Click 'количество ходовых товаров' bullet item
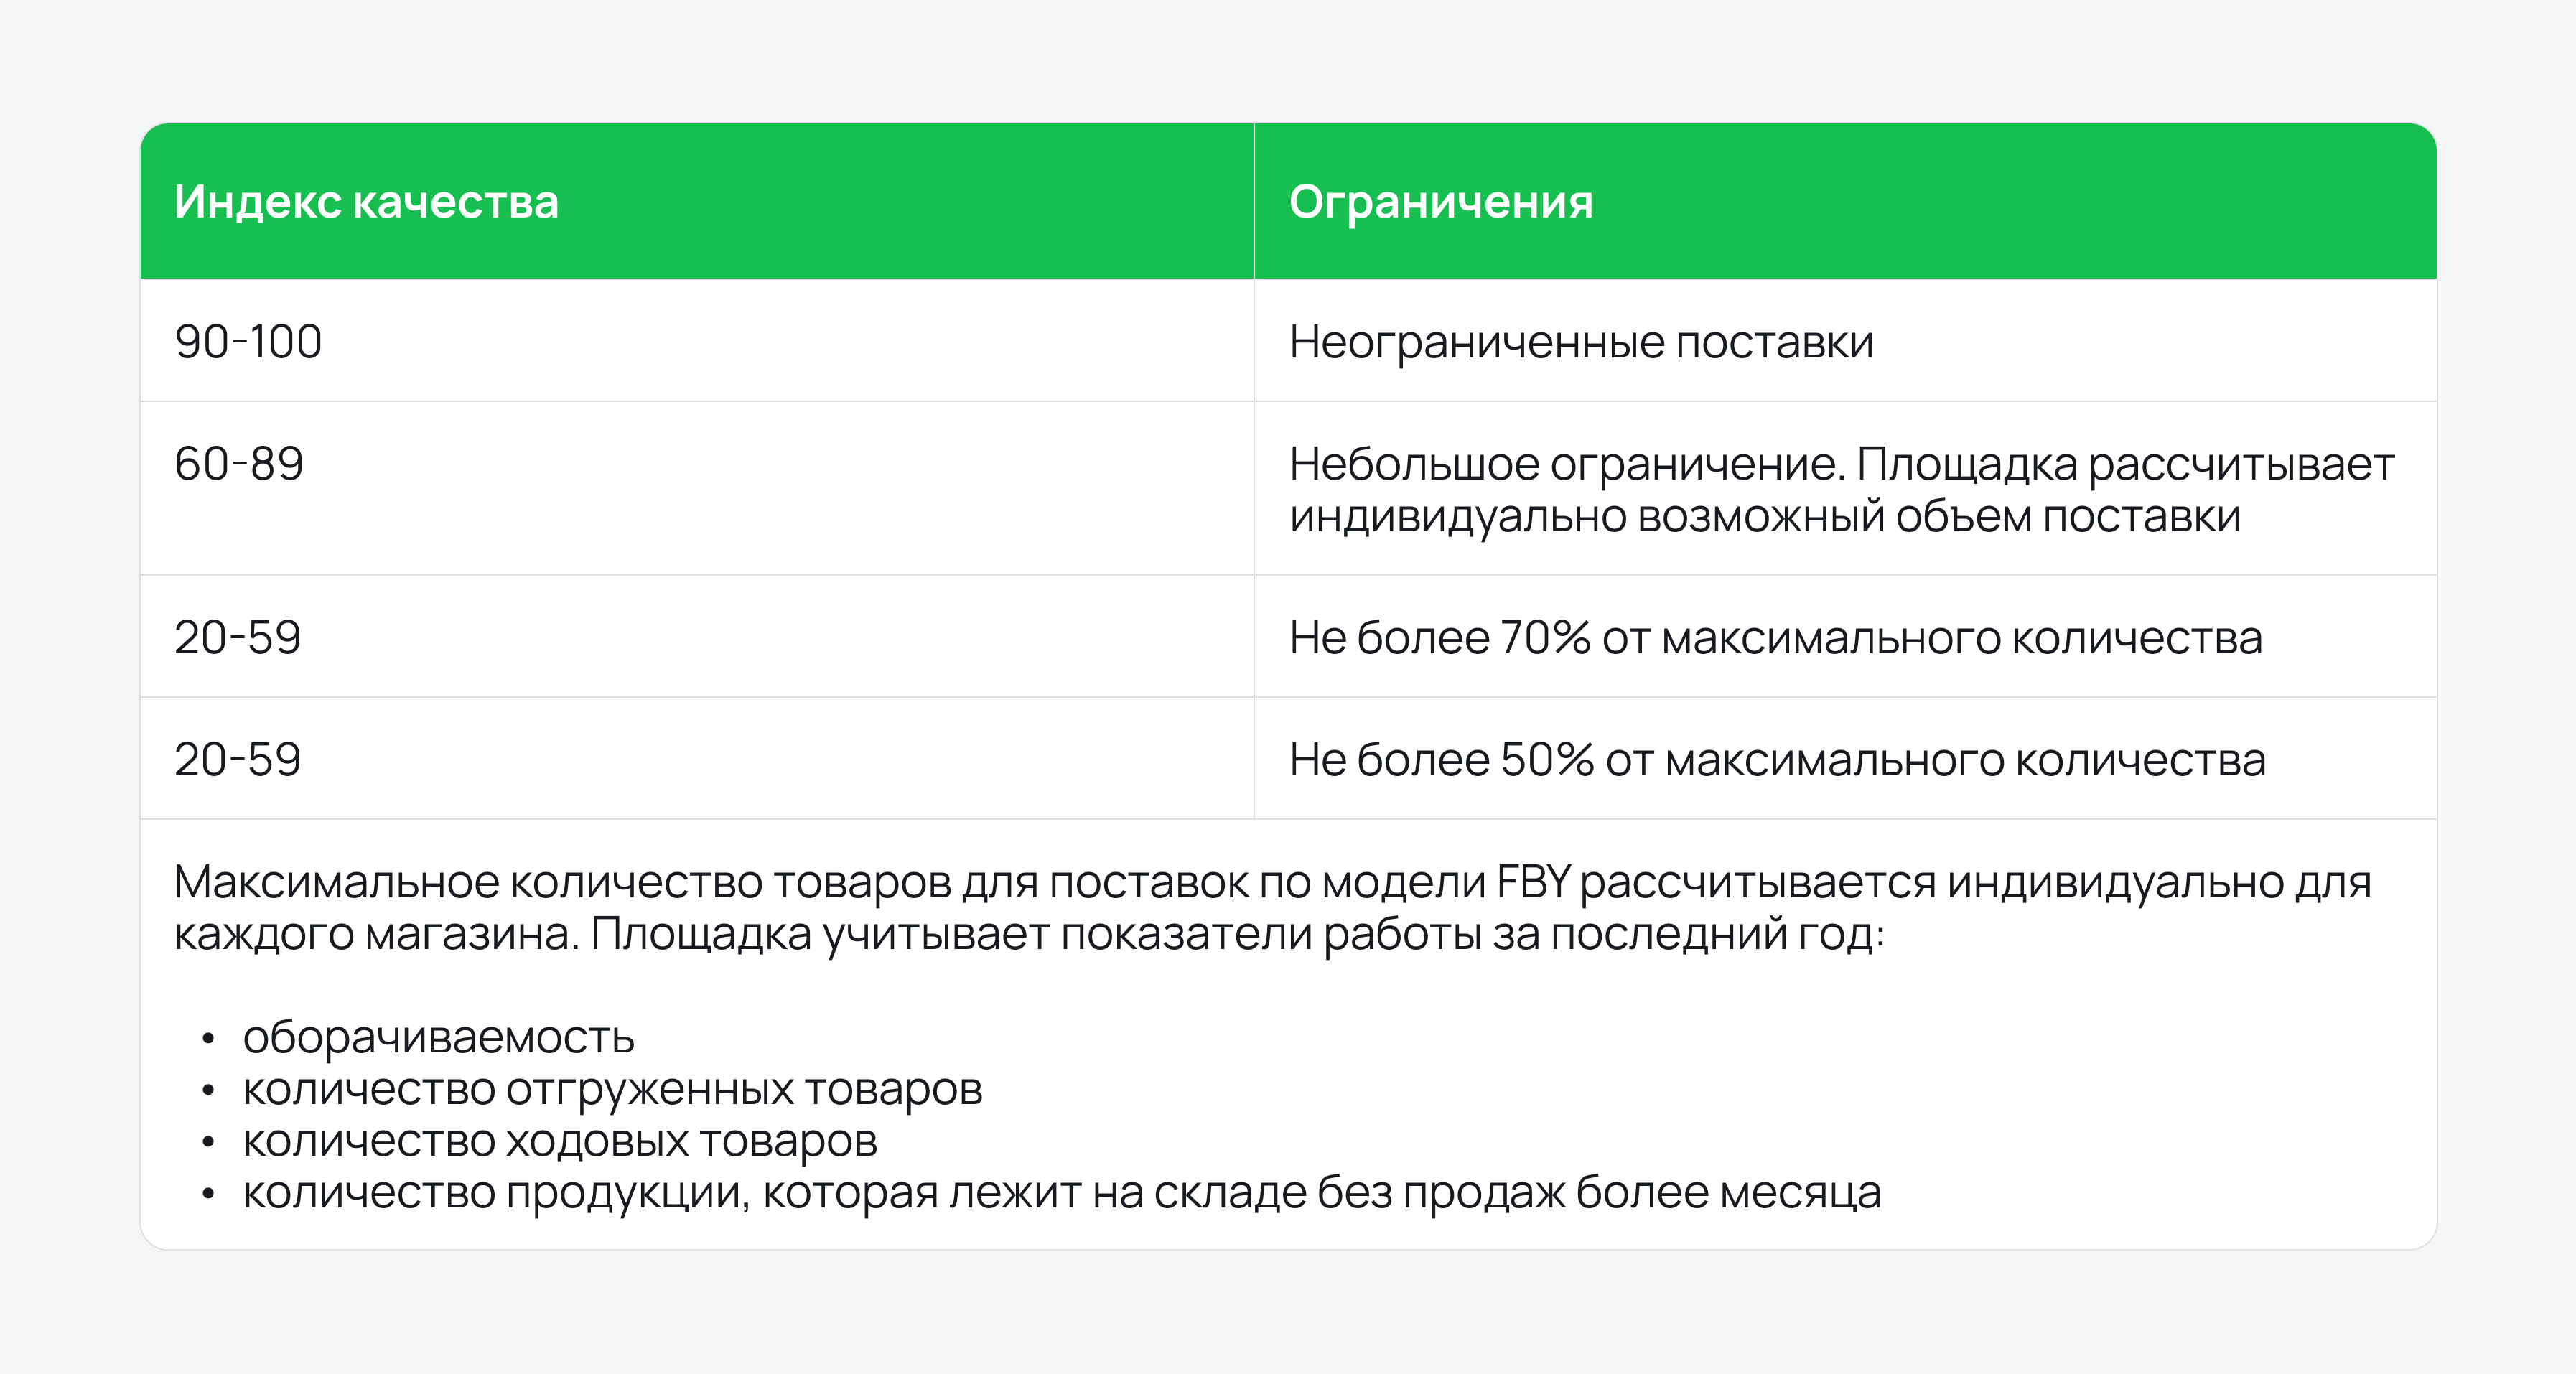The image size is (2576, 1374). point(560,1141)
